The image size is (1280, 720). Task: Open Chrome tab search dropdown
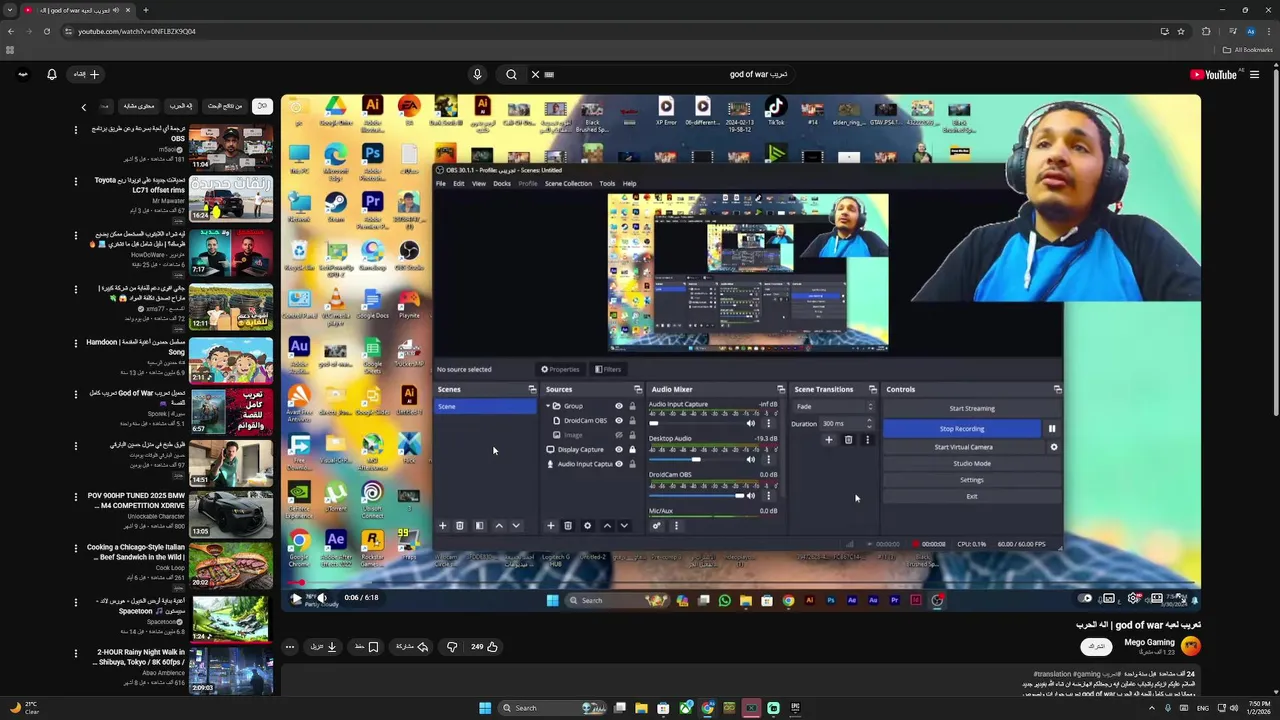click(10, 10)
